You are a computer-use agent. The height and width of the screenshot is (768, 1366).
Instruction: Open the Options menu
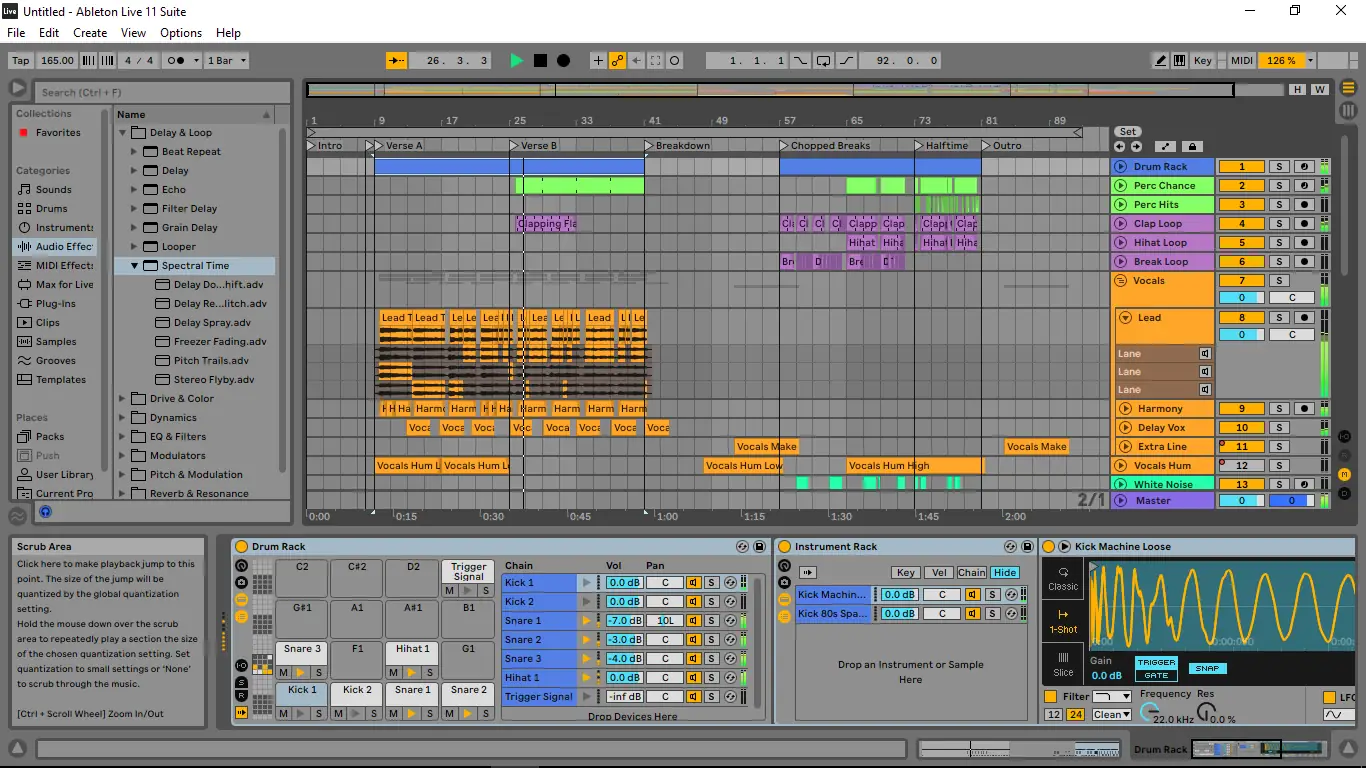coord(181,33)
